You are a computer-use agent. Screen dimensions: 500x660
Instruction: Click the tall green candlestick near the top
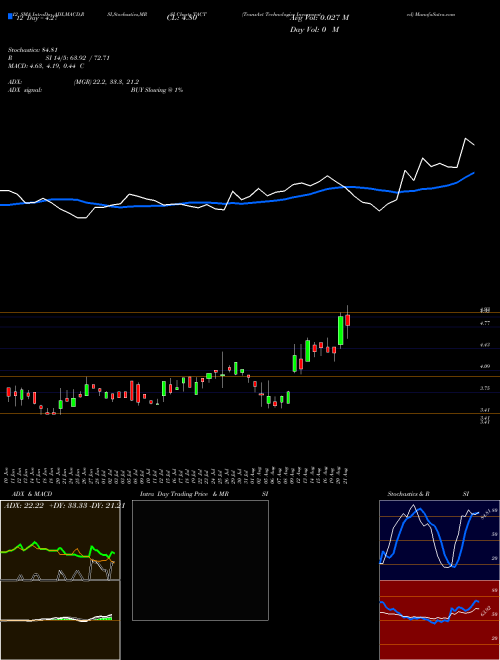coord(340,330)
